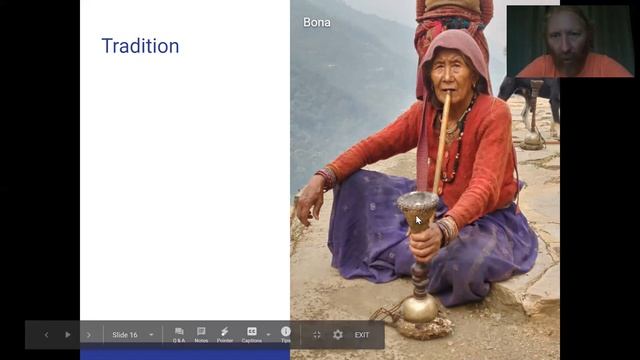Click the presenter webcam thumbnail
640x360 pixels.
pos(570,41)
